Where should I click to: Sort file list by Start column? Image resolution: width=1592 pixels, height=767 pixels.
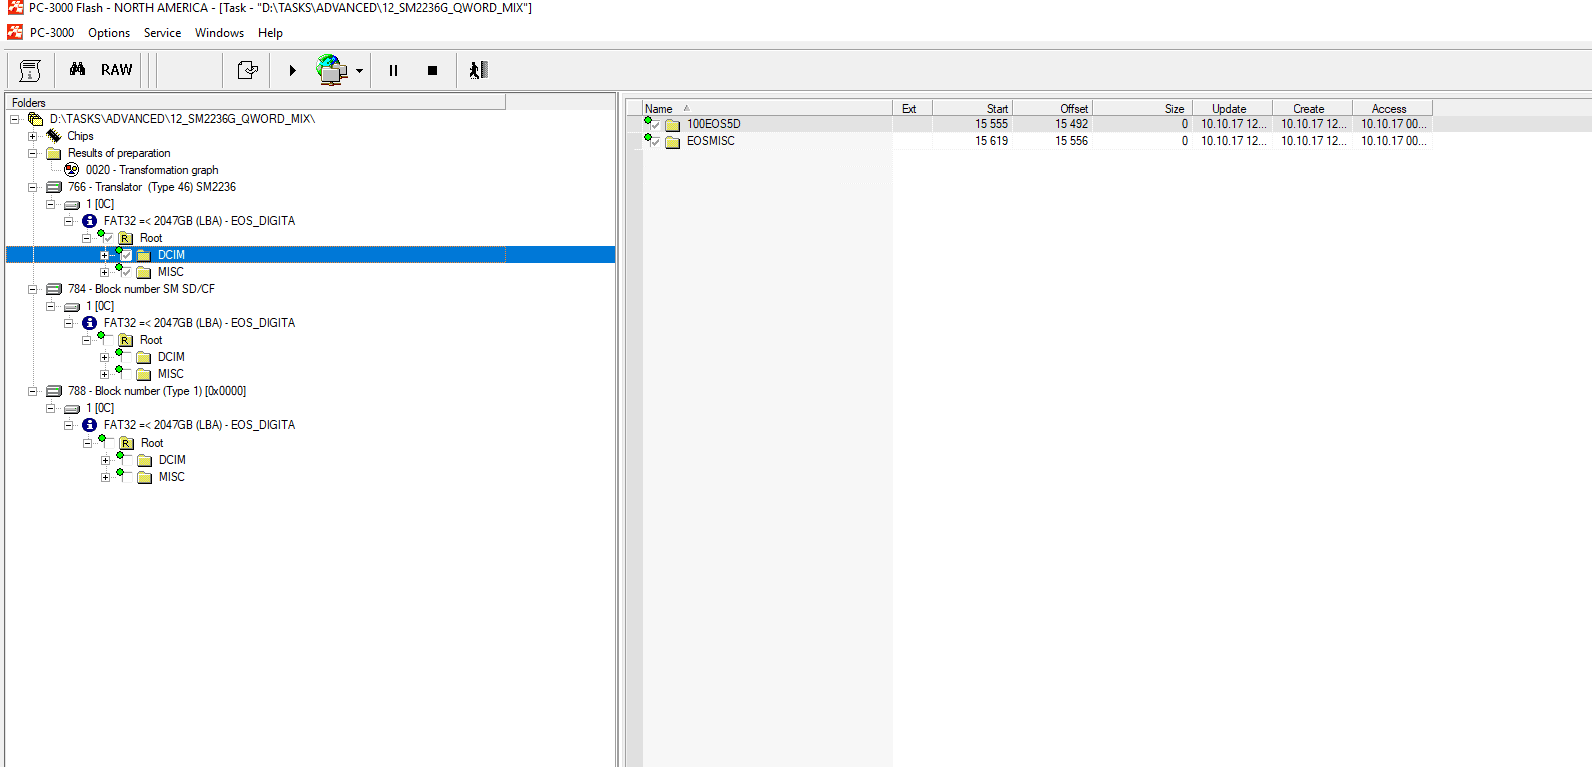point(972,108)
